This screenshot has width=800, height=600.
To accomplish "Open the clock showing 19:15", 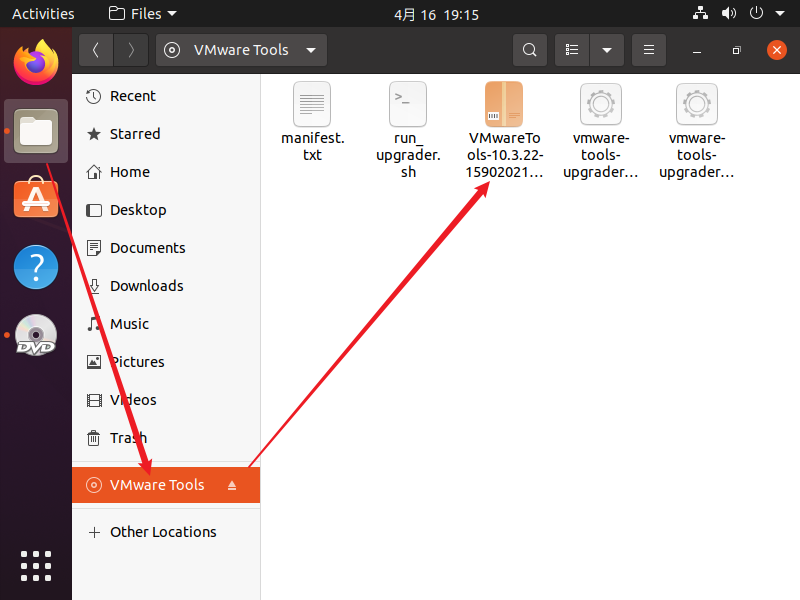I will pos(436,14).
